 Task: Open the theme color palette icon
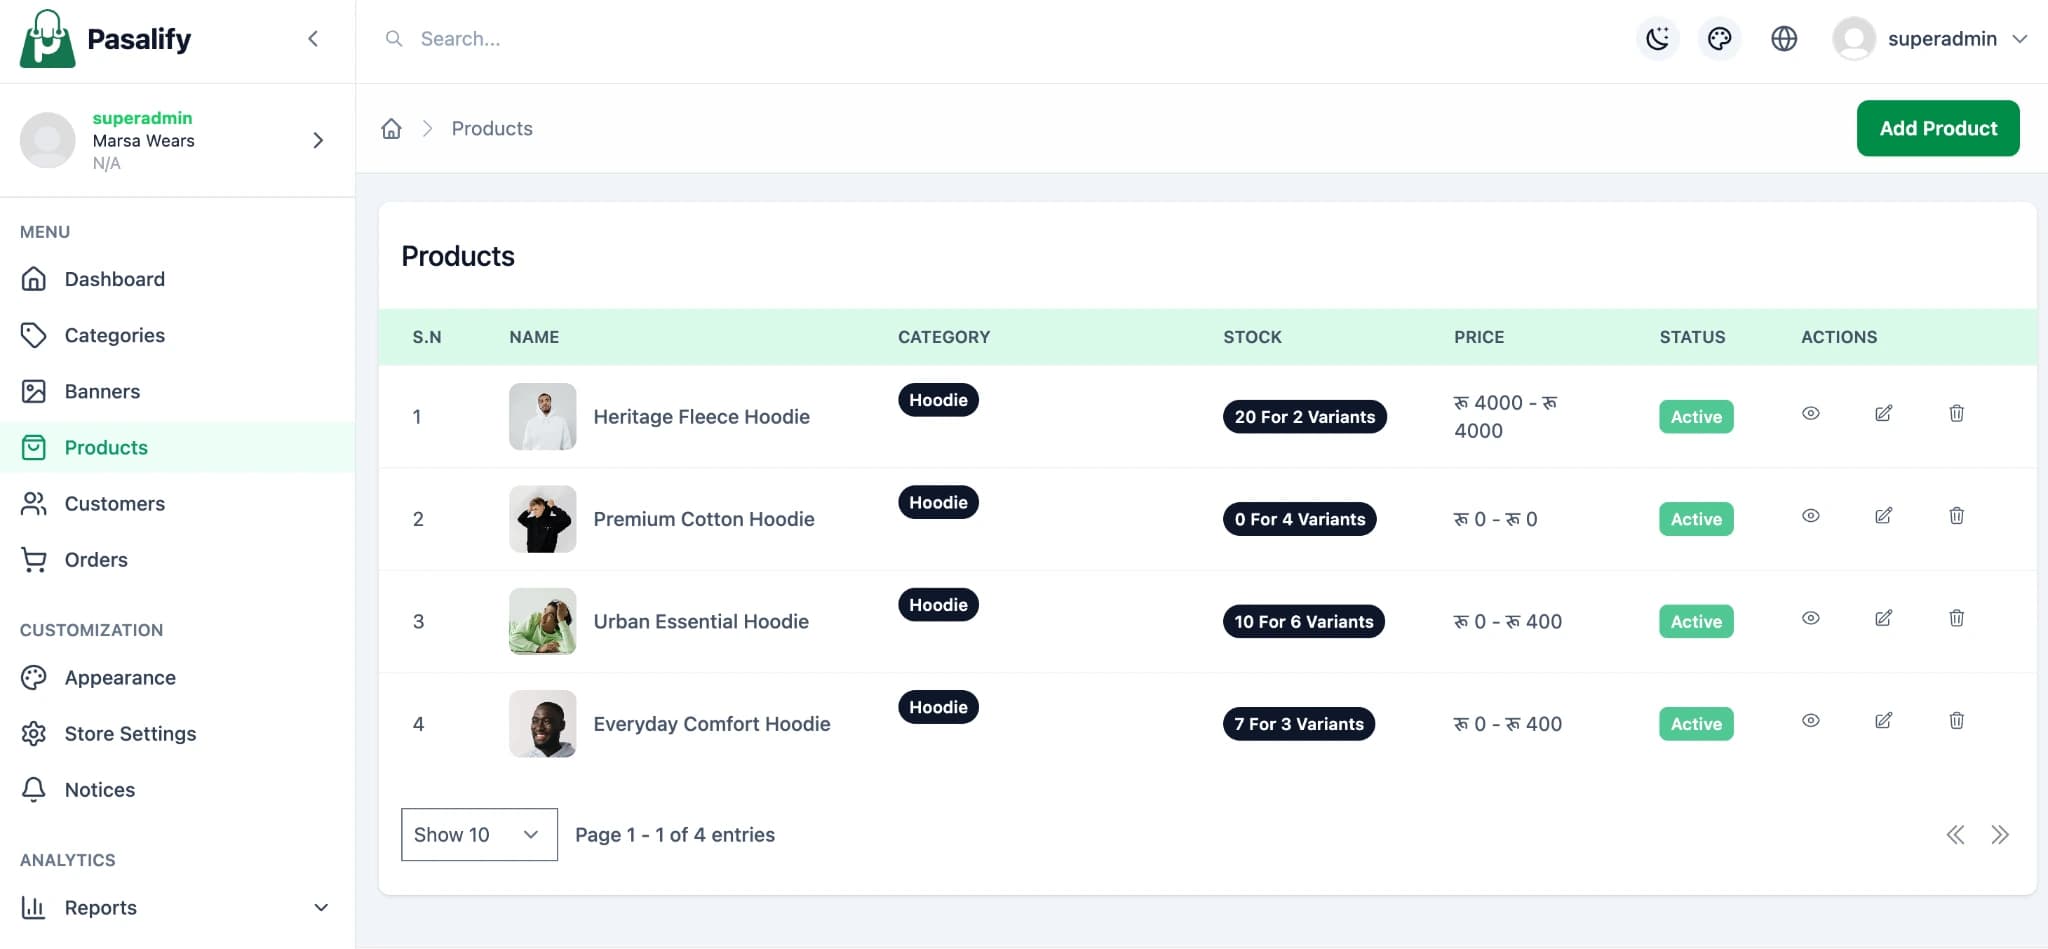coord(1720,39)
